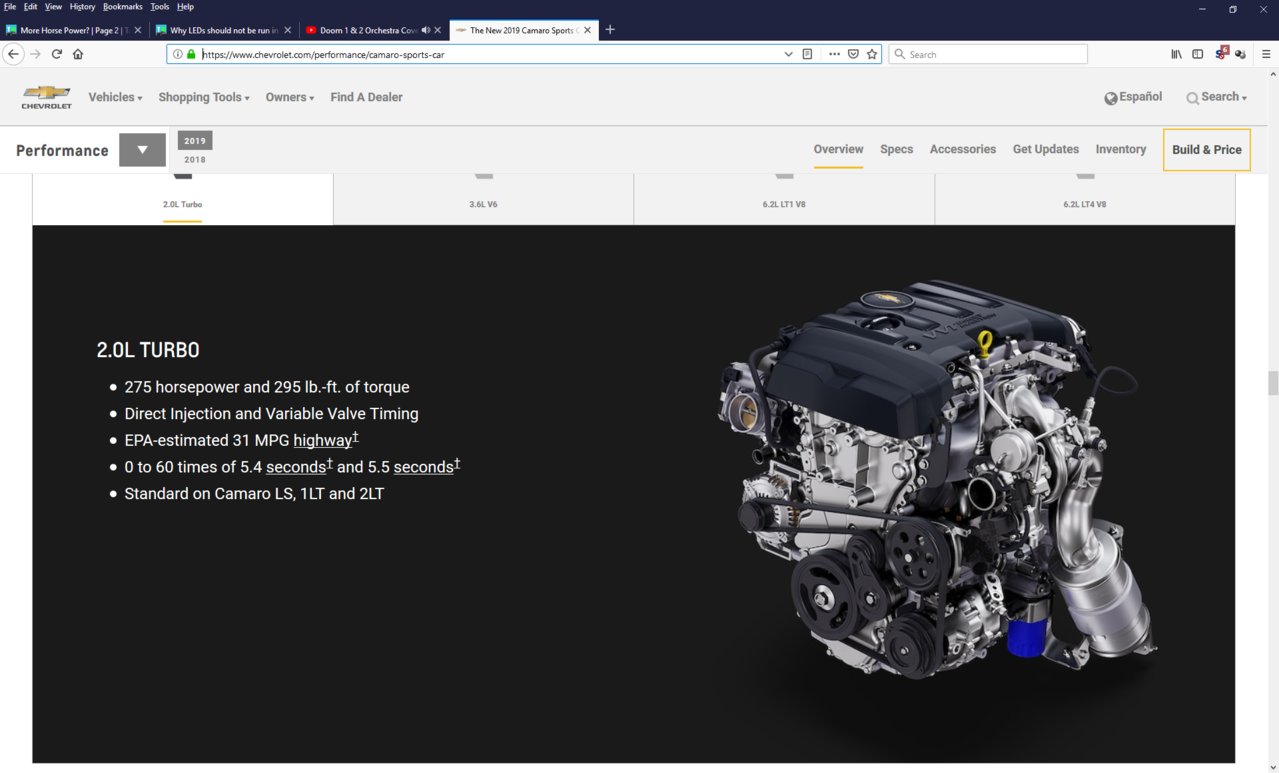The width and height of the screenshot is (1279, 773).
Task: Open the Shopping Tools dropdown
Action: click(x=204, y=97)
